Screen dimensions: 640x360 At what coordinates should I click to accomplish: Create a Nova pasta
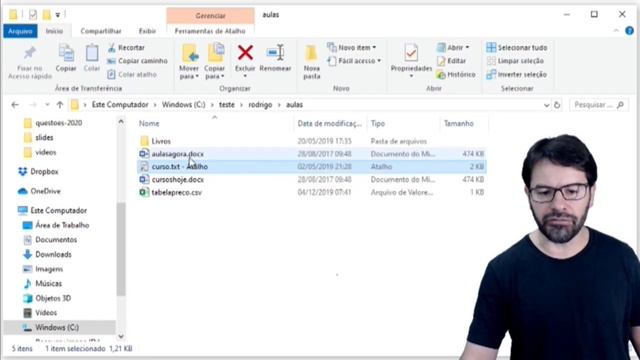point(311,62)
